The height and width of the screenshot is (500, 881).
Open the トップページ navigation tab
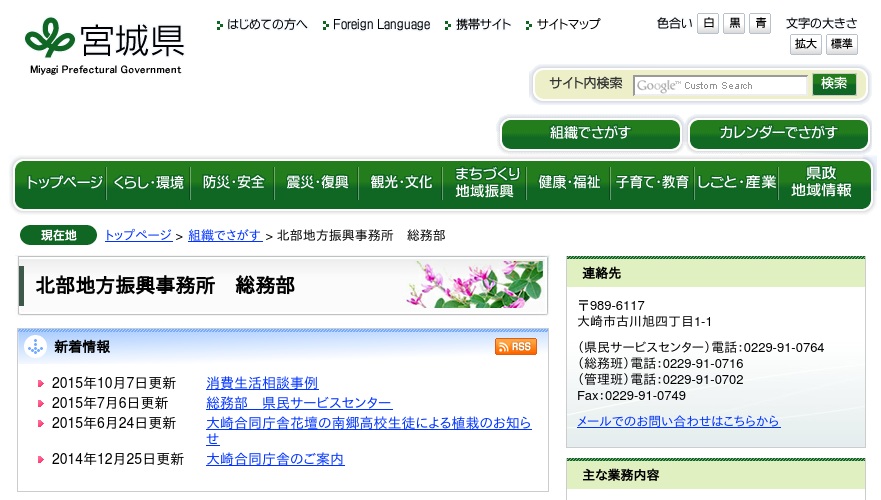click(64, 183)
